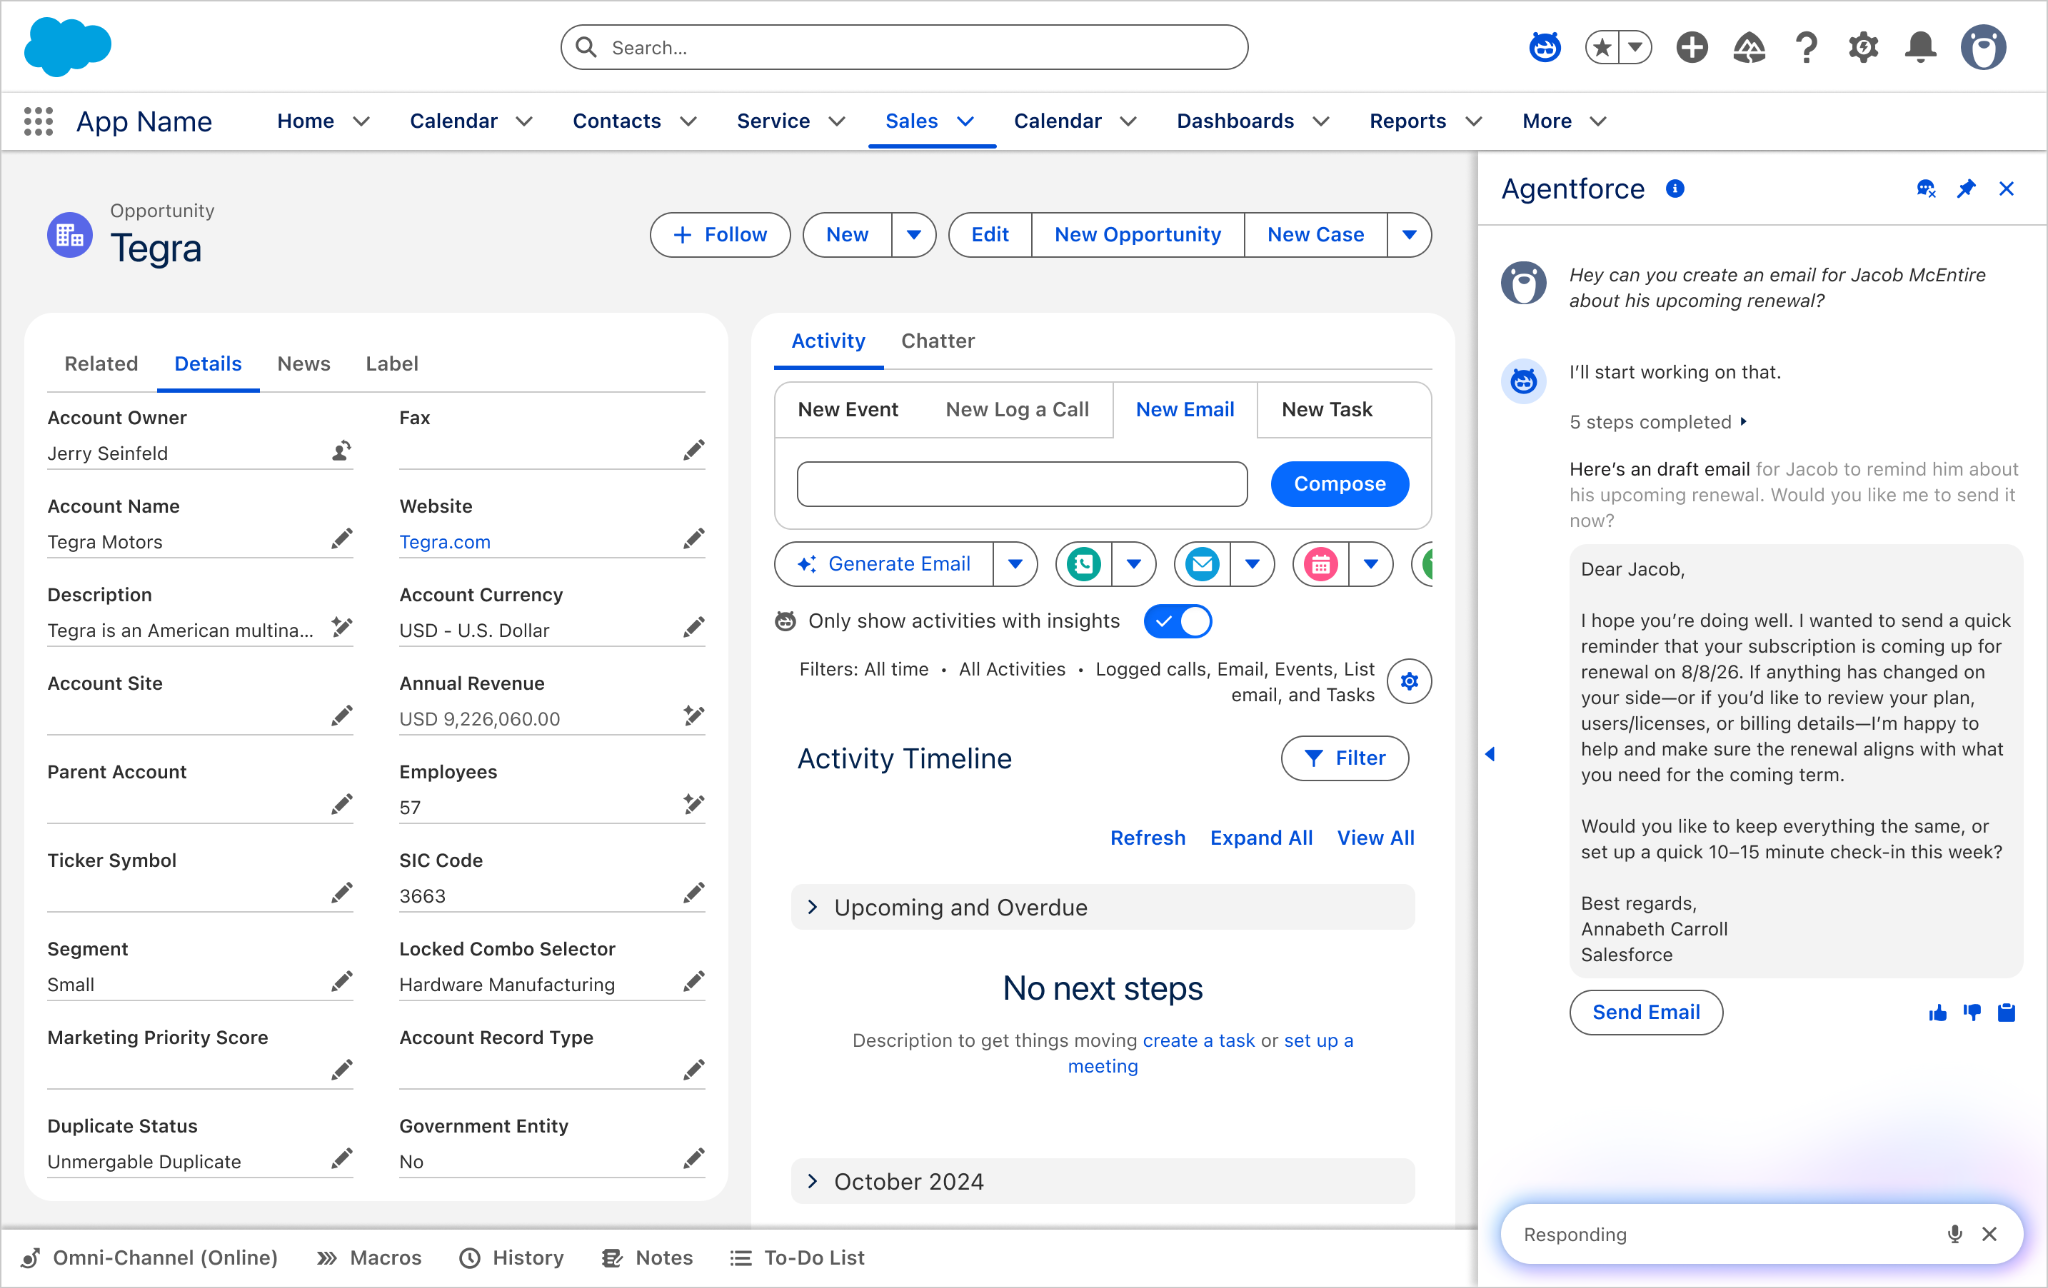Open more actions dropdown after New Case

[x=1409, y=235]
